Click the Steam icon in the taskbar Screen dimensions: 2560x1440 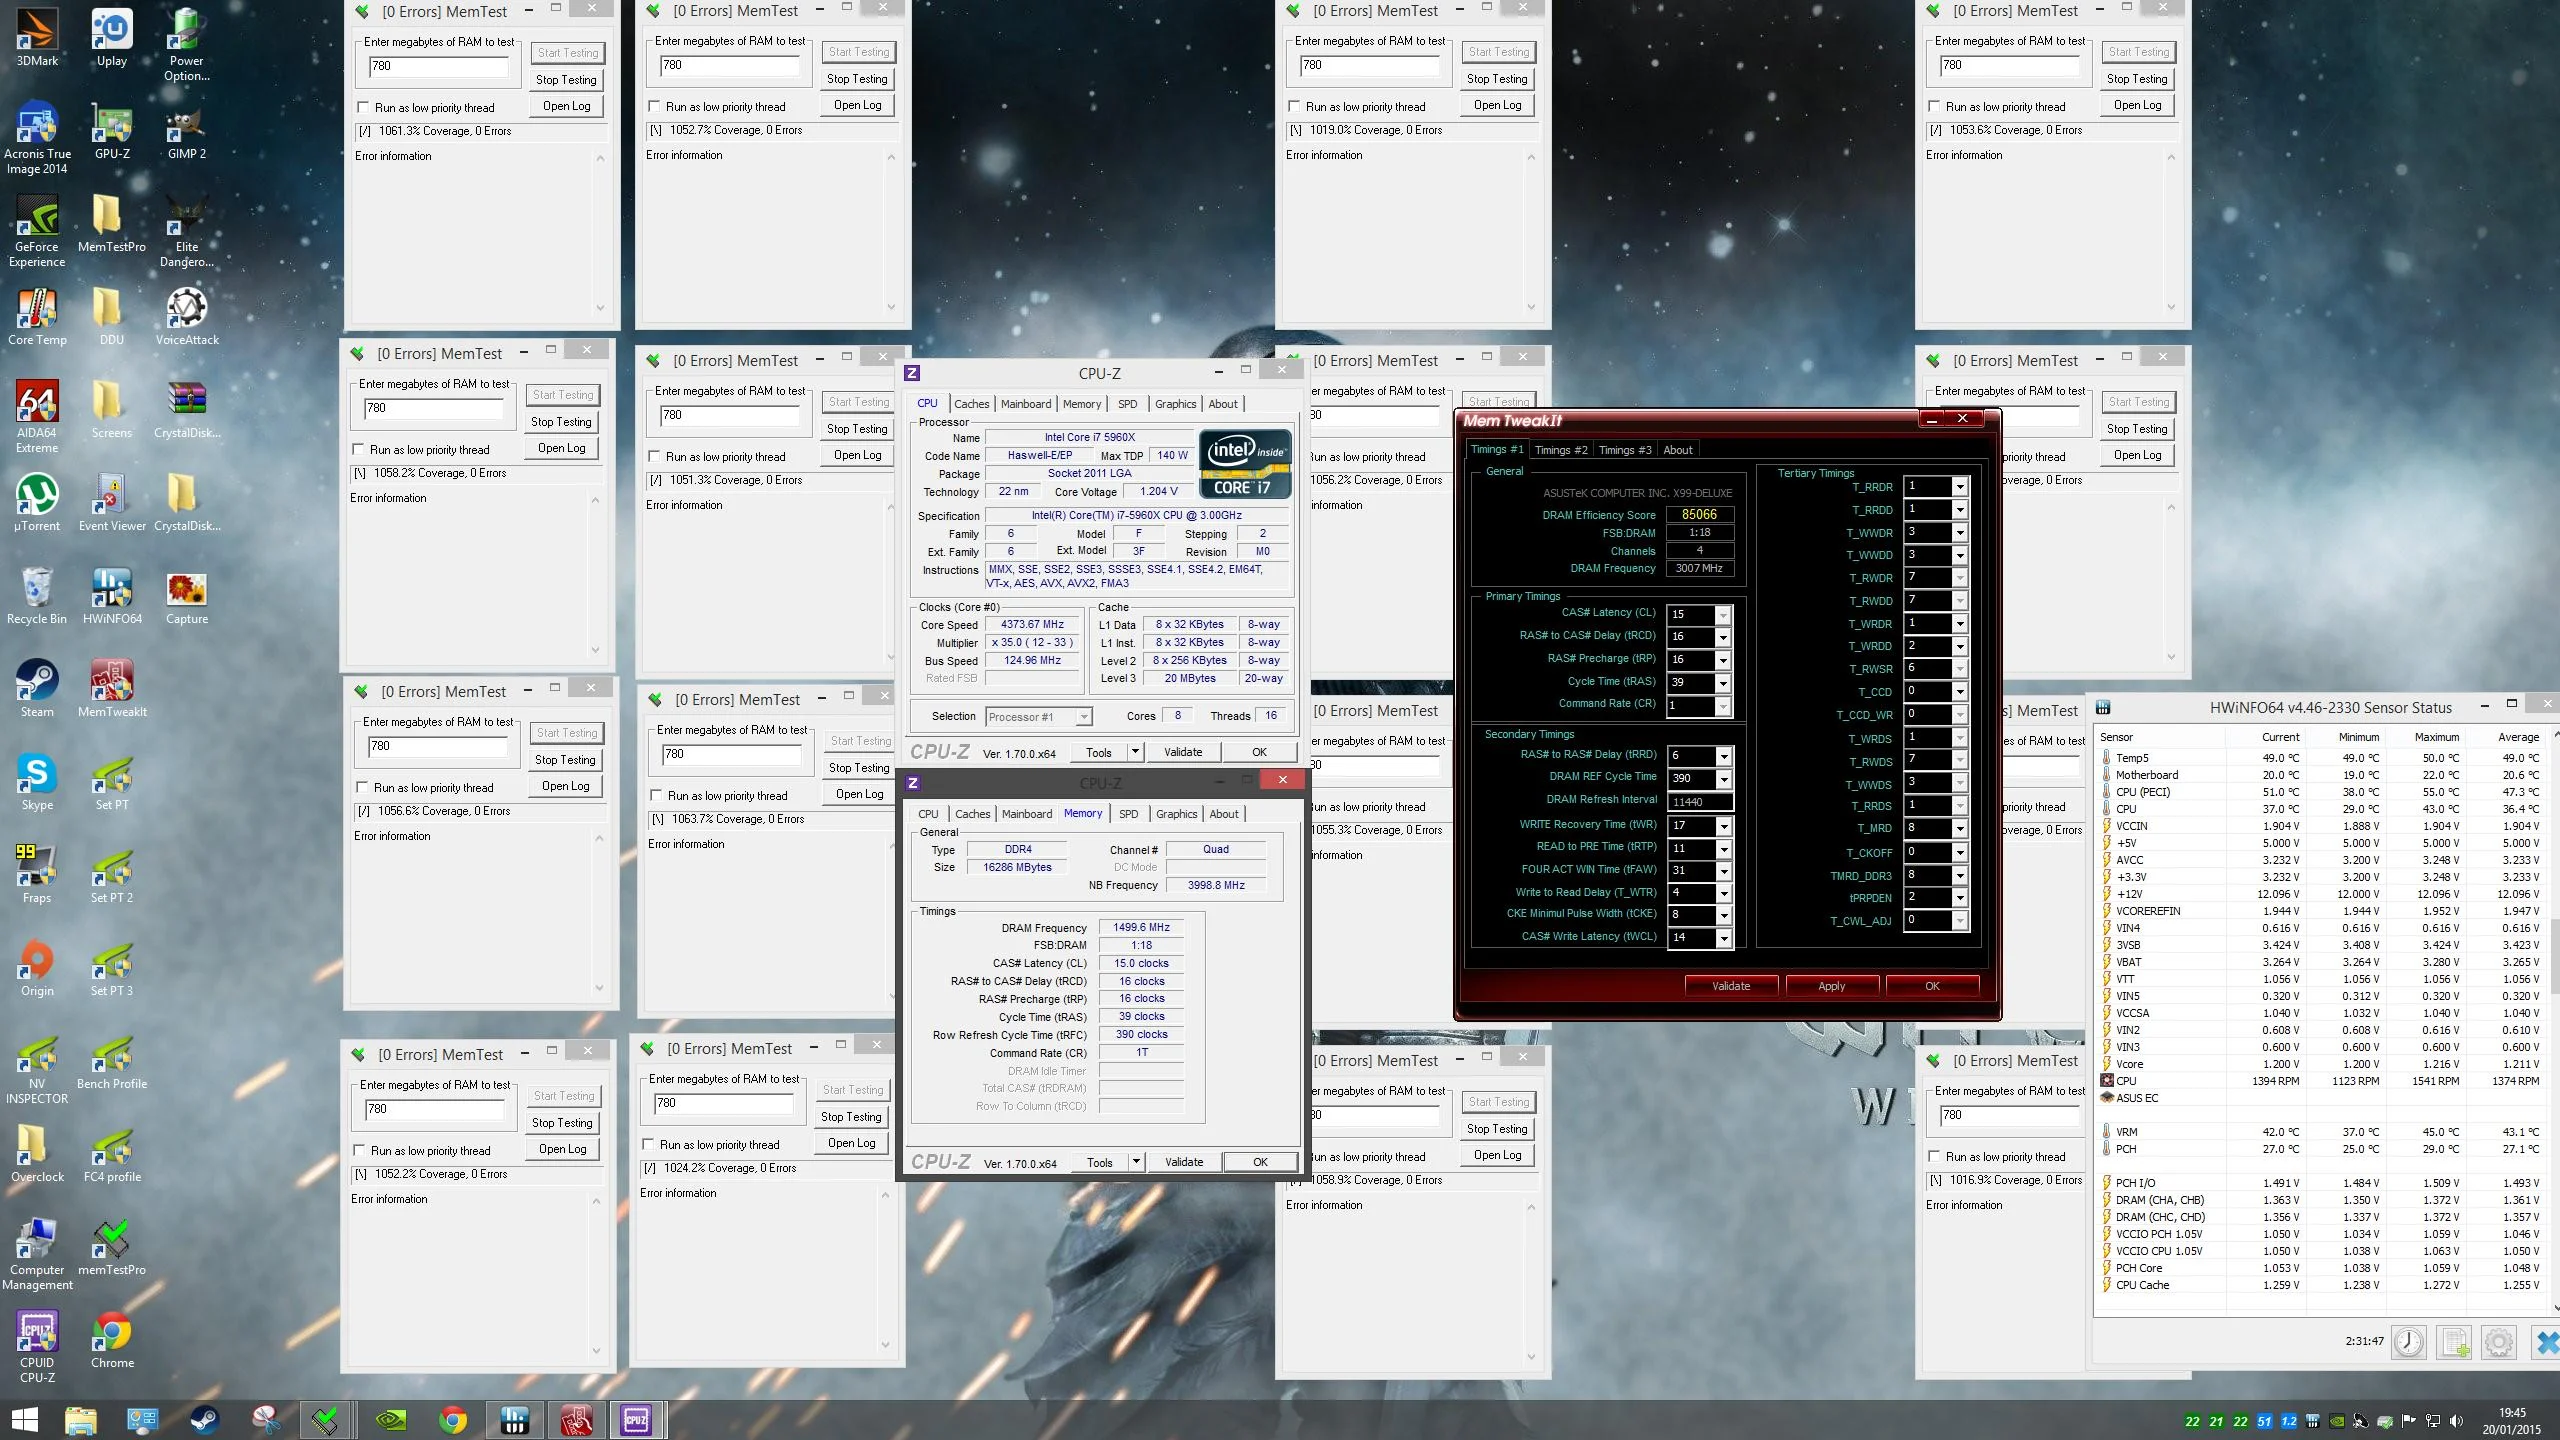(205, 1419)
